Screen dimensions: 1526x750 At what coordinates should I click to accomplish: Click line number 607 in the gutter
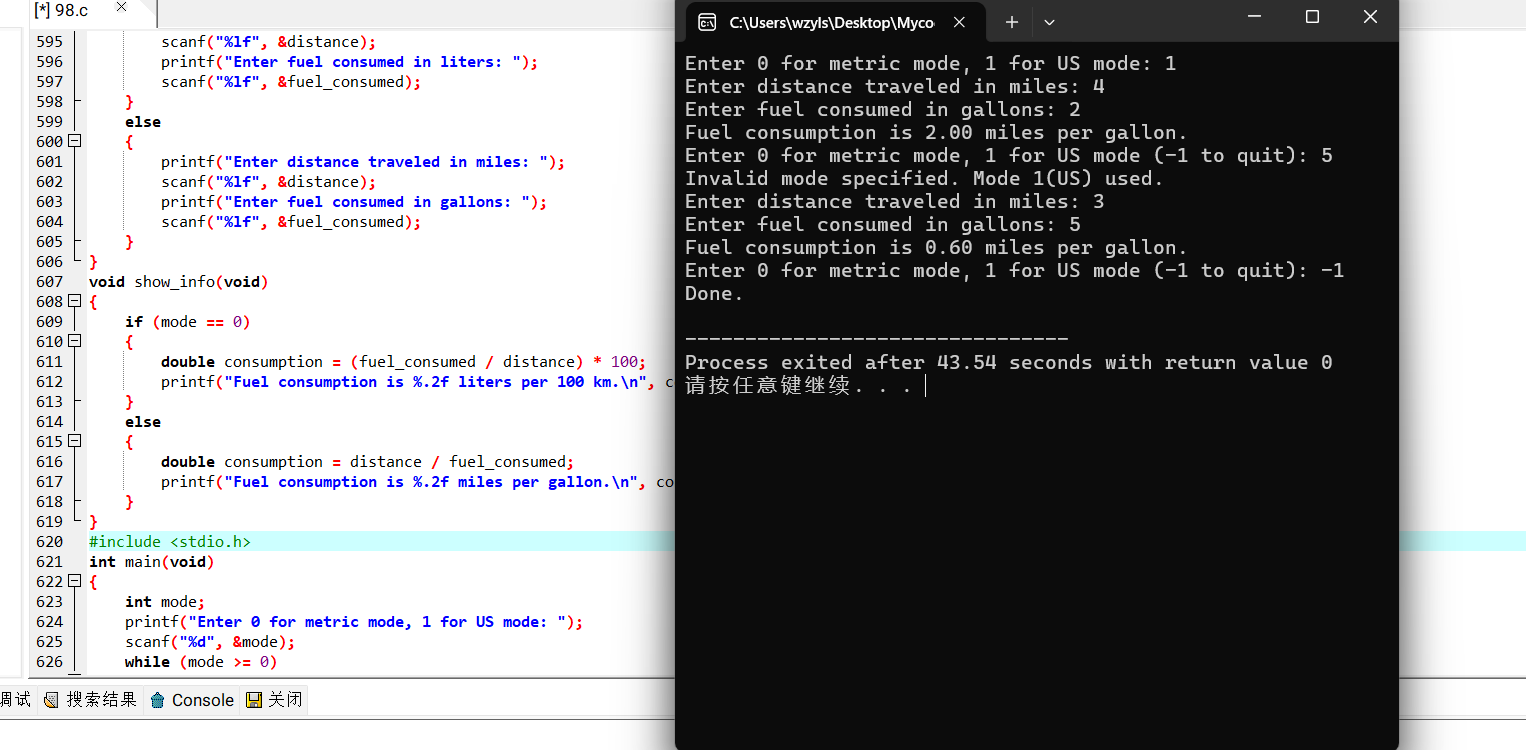tap(49, 282)
